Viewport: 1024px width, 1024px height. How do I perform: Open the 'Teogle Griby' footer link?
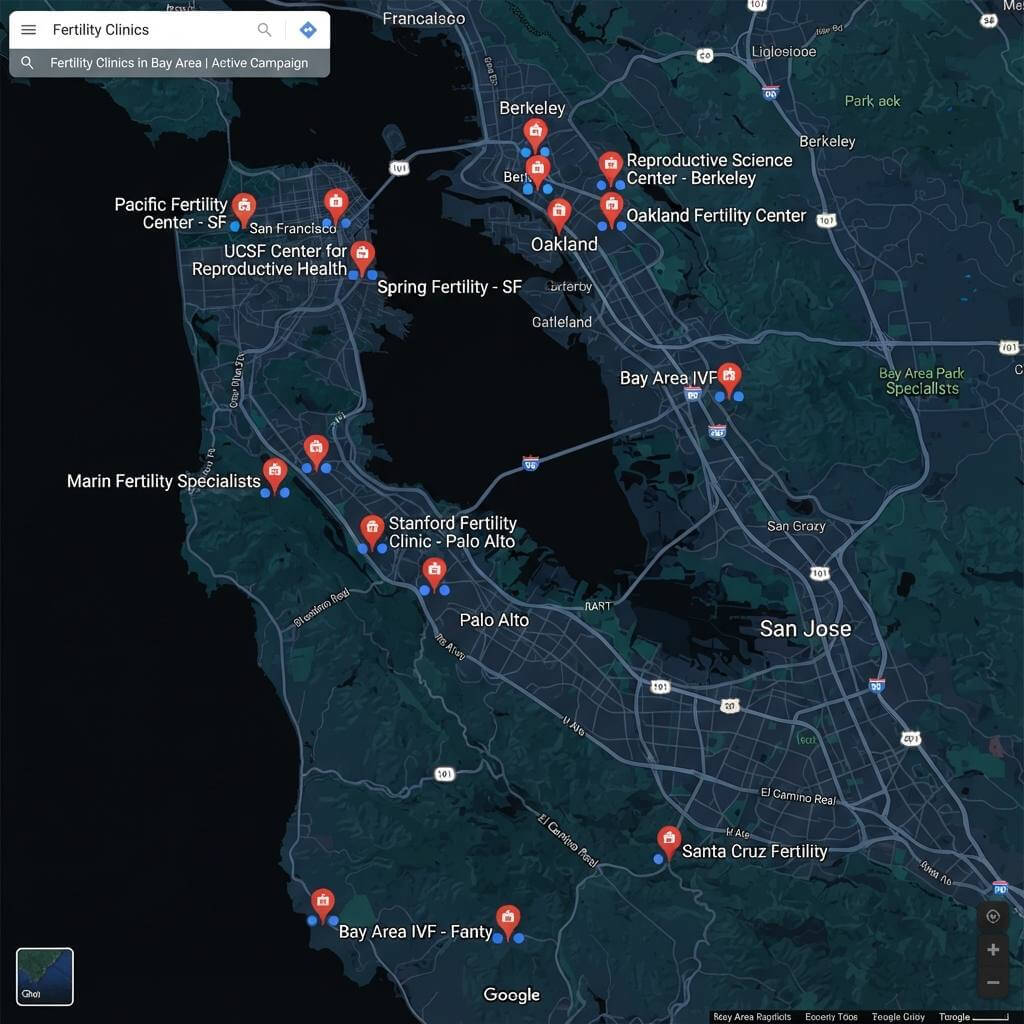[x=898, y=1017]
